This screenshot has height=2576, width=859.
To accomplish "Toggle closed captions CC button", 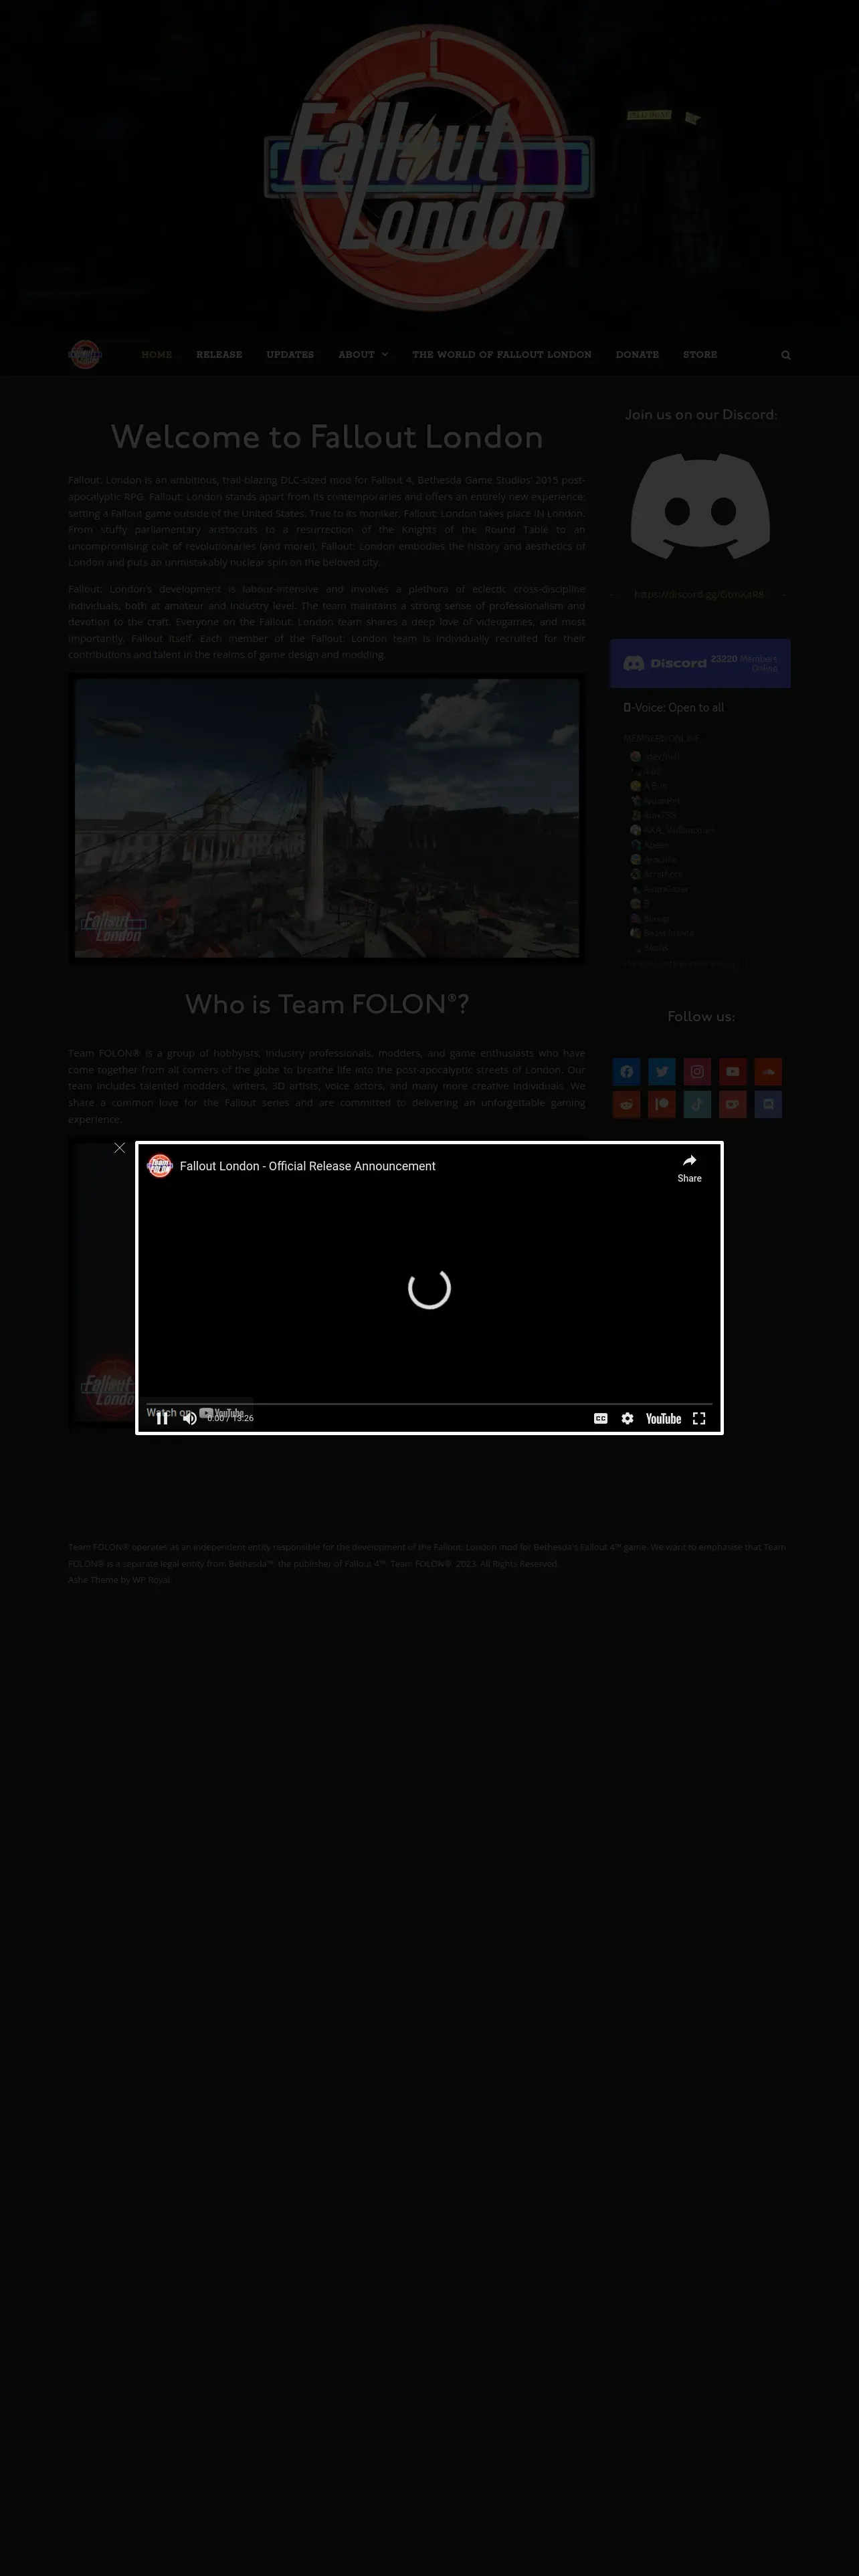I will pos(601,1418).
